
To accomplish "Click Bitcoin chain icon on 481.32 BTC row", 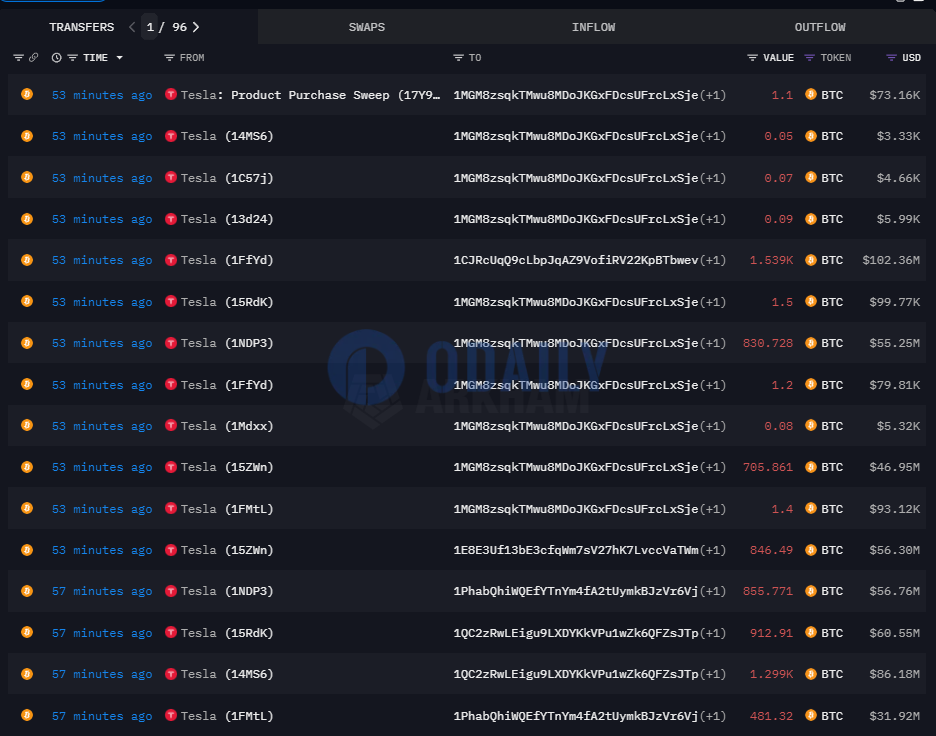I will click(x=27, y=715).
